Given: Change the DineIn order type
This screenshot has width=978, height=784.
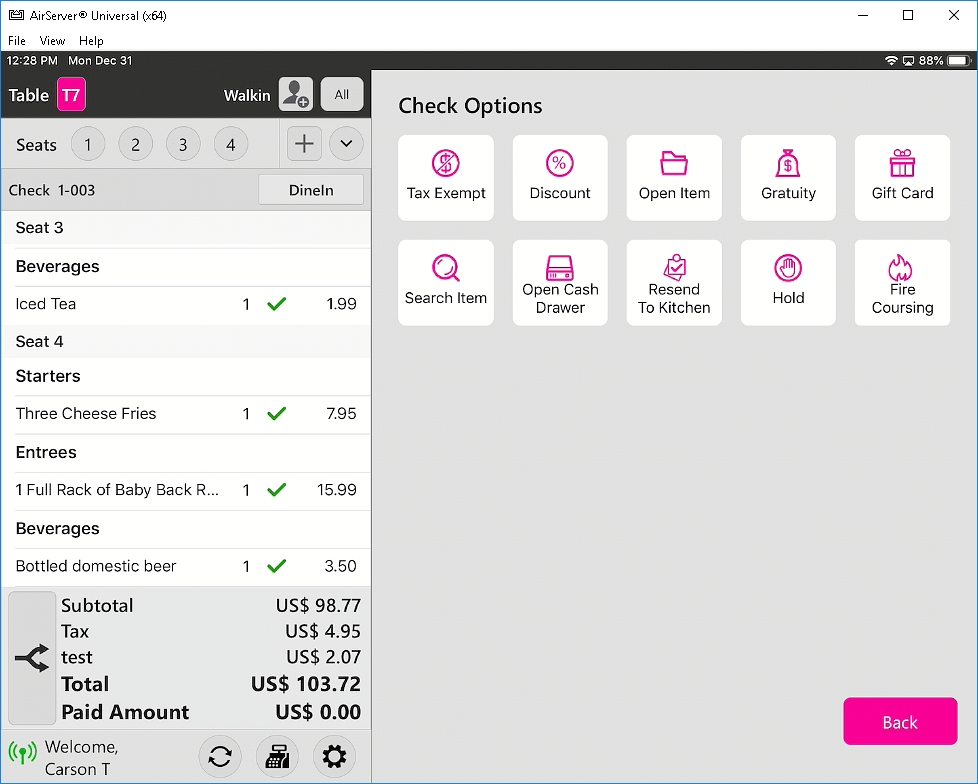Looking at the screenshot, I should click(x=311, y=190).
